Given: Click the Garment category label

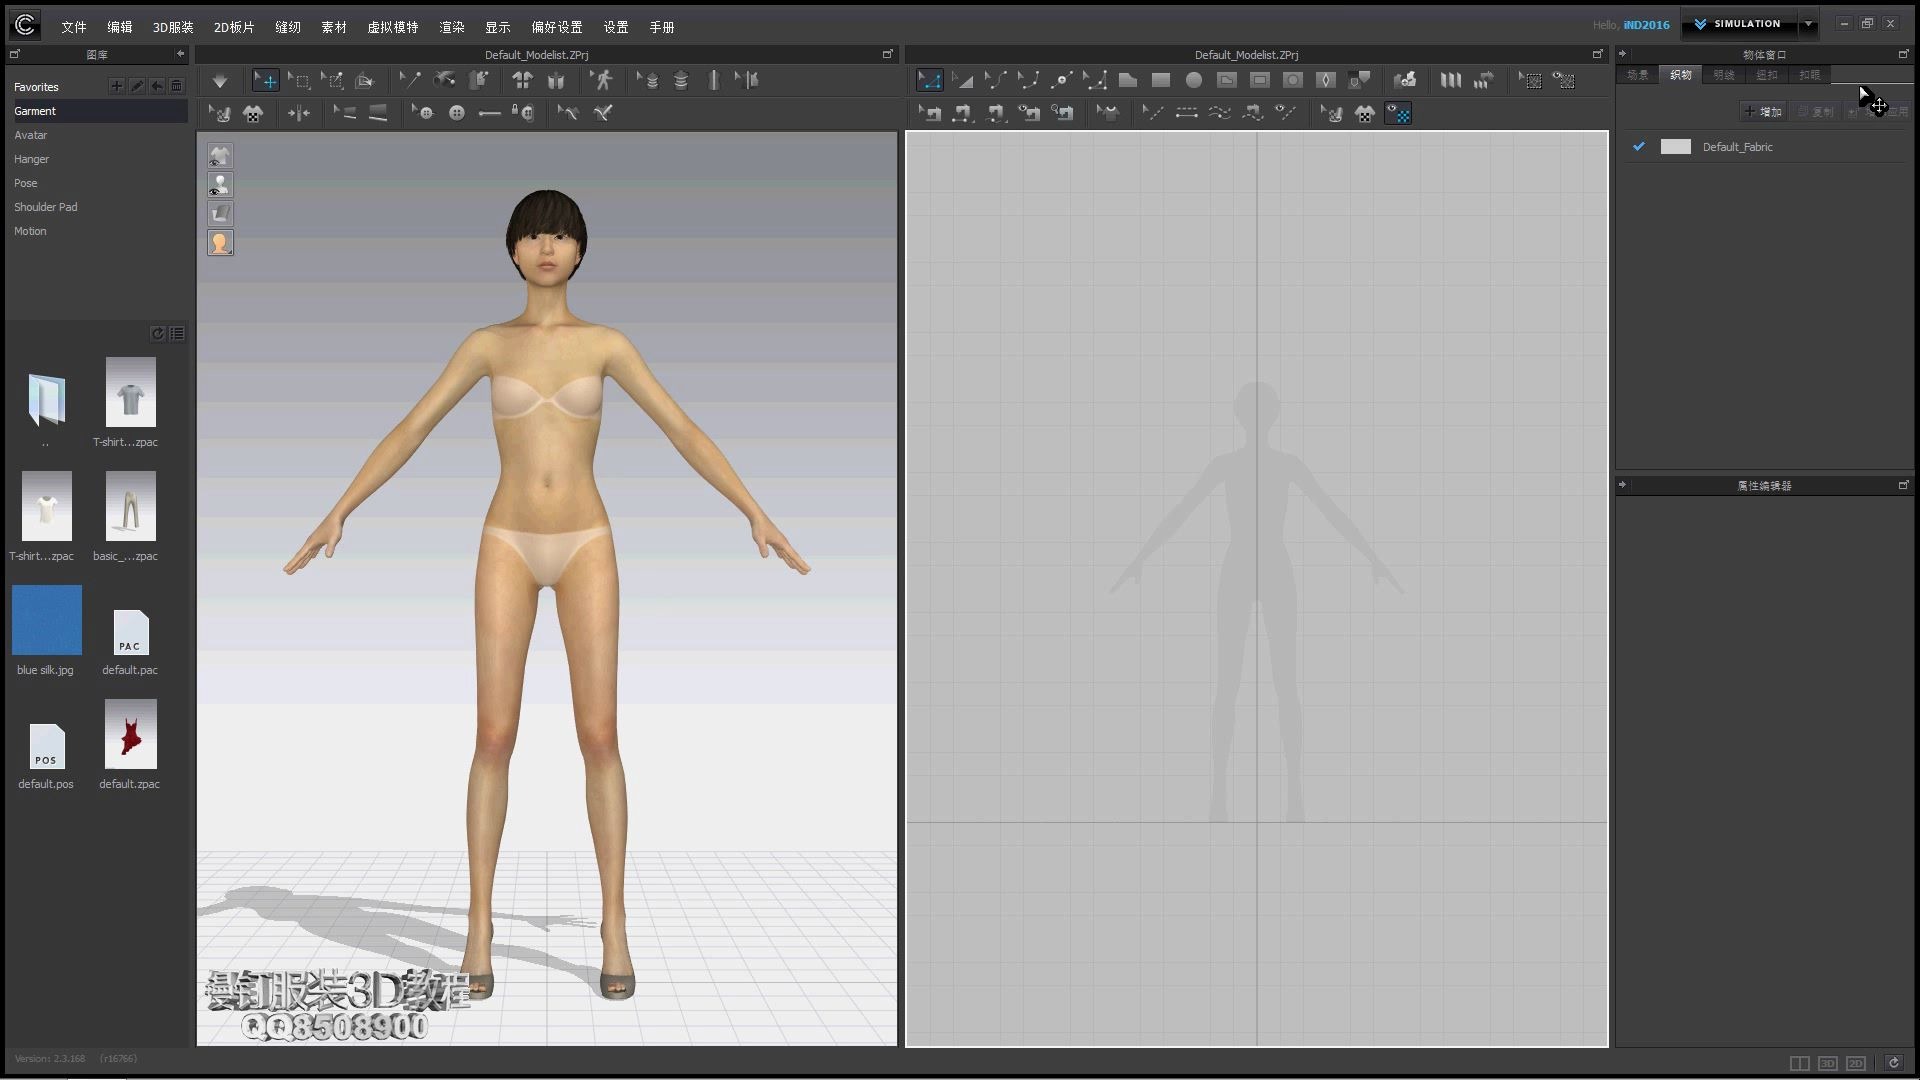Looking at the screenshot, I should pyautogui.click(x=36, y=111).
